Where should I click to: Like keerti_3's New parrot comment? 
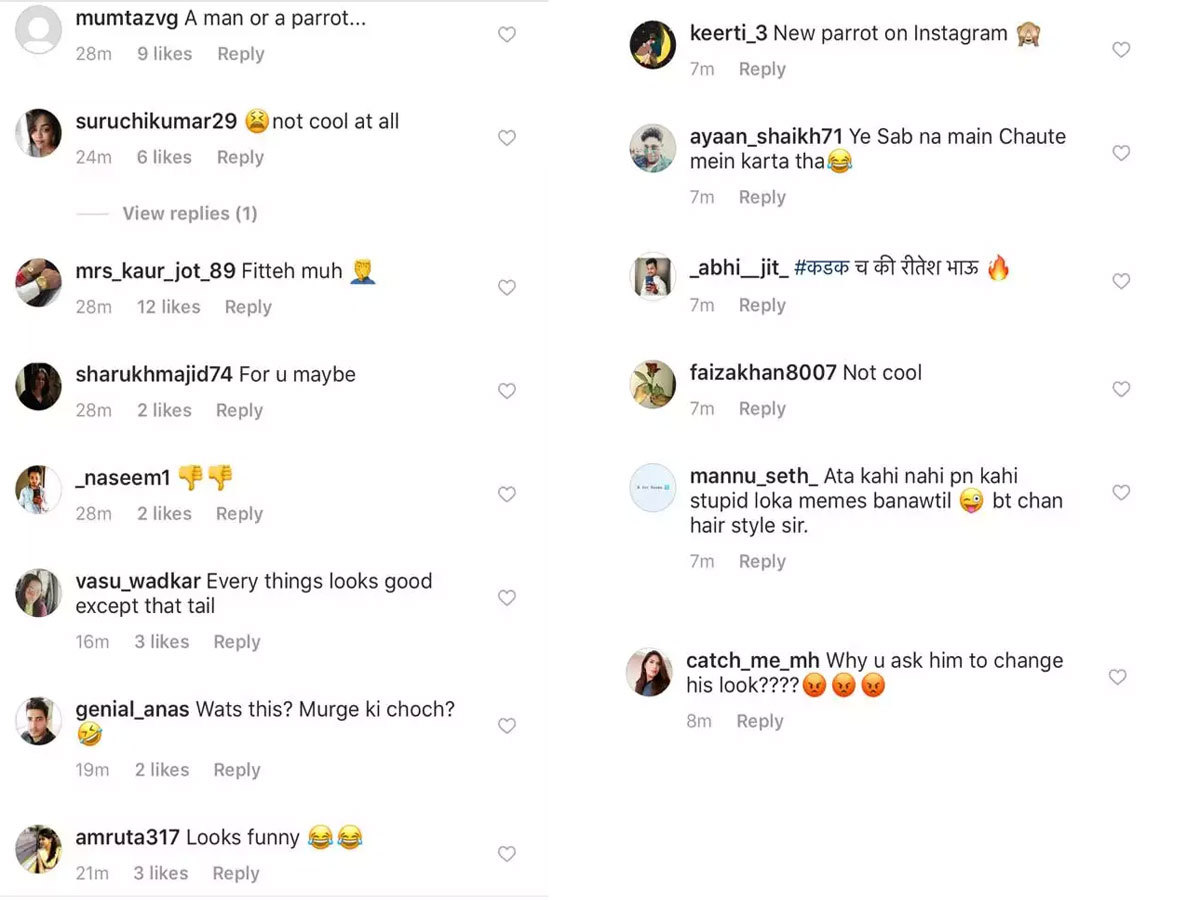[1121, 49]
